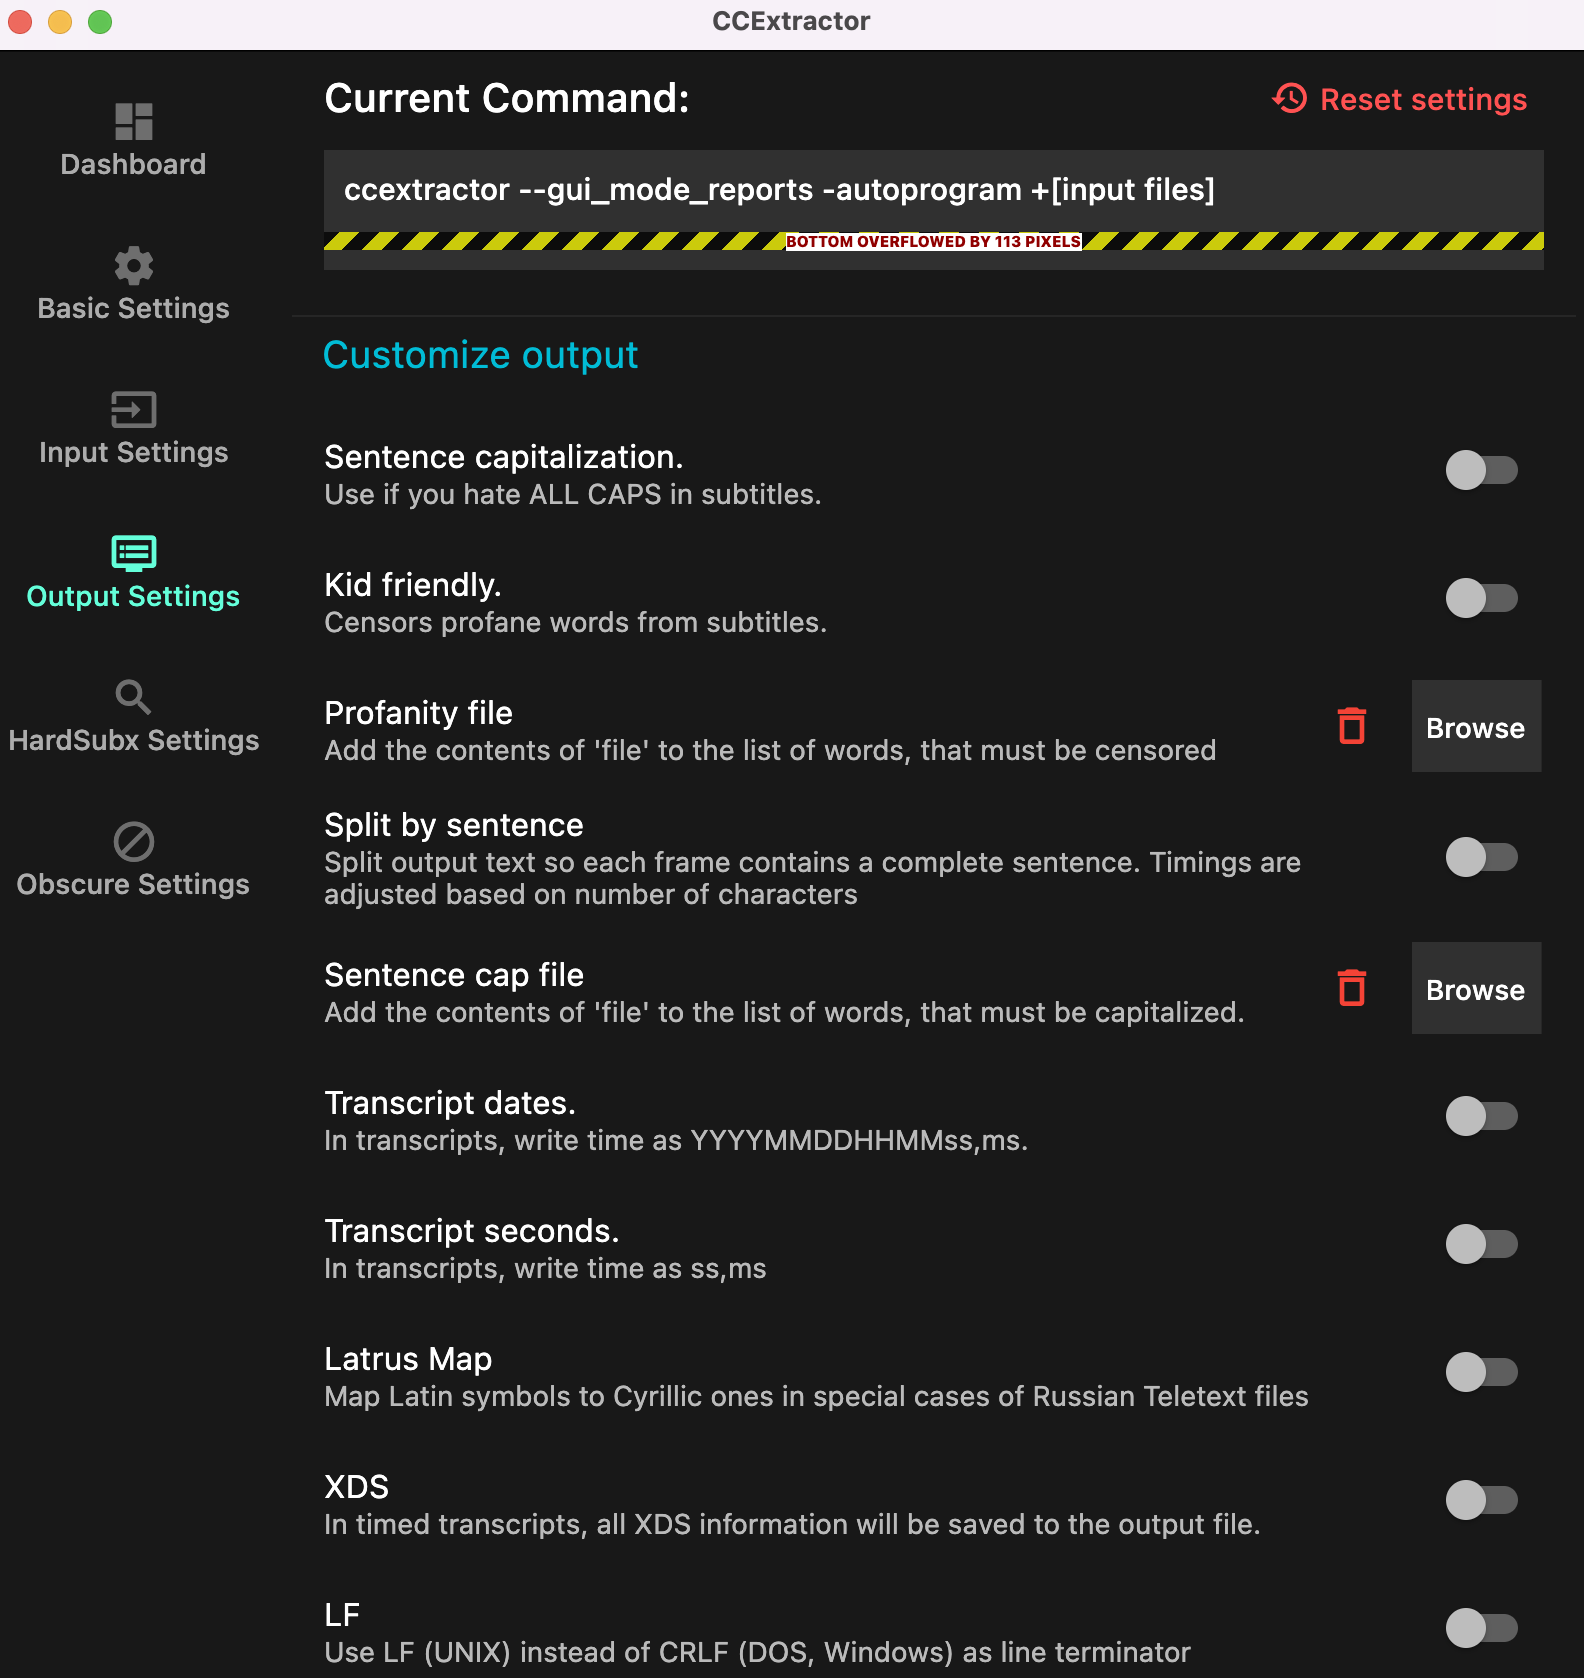Clear the Sentence cap file with trash icon

coord(1352,988)
